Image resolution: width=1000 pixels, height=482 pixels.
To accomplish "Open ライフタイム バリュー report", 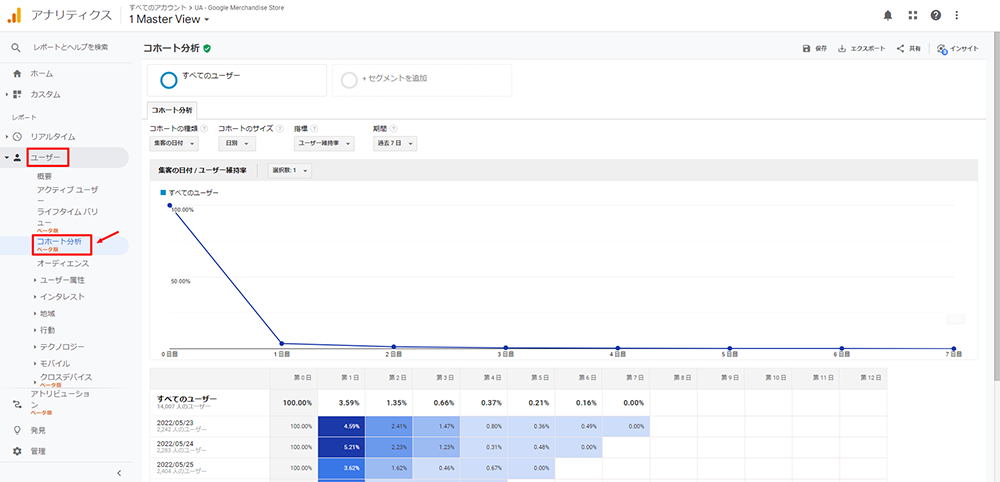I will 67,217.
